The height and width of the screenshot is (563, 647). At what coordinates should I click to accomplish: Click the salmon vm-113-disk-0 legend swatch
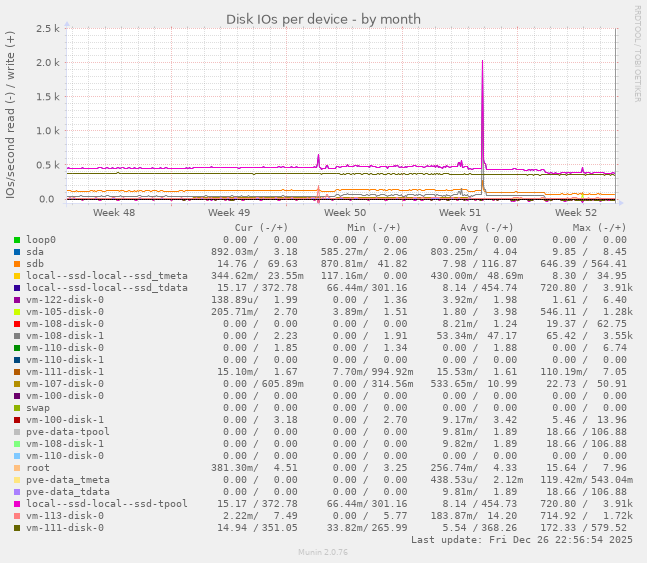click(17, 516)
